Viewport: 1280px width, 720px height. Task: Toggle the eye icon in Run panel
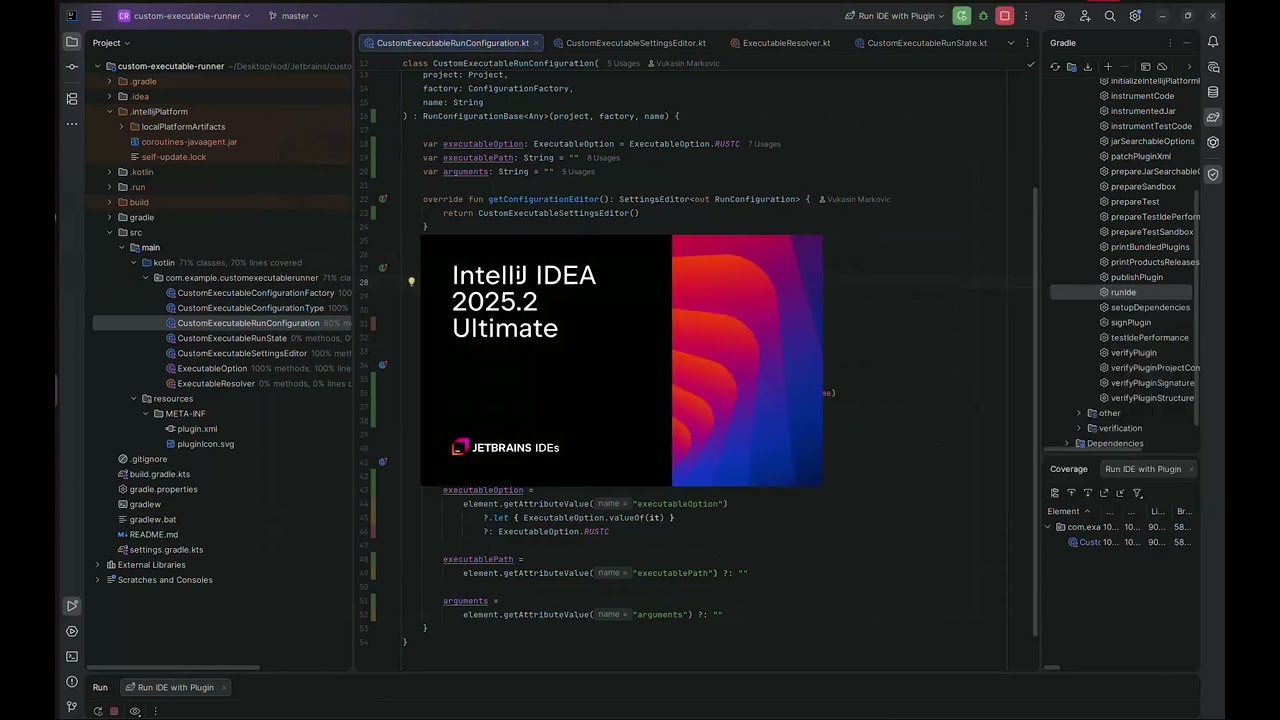[x=135, y=711]
